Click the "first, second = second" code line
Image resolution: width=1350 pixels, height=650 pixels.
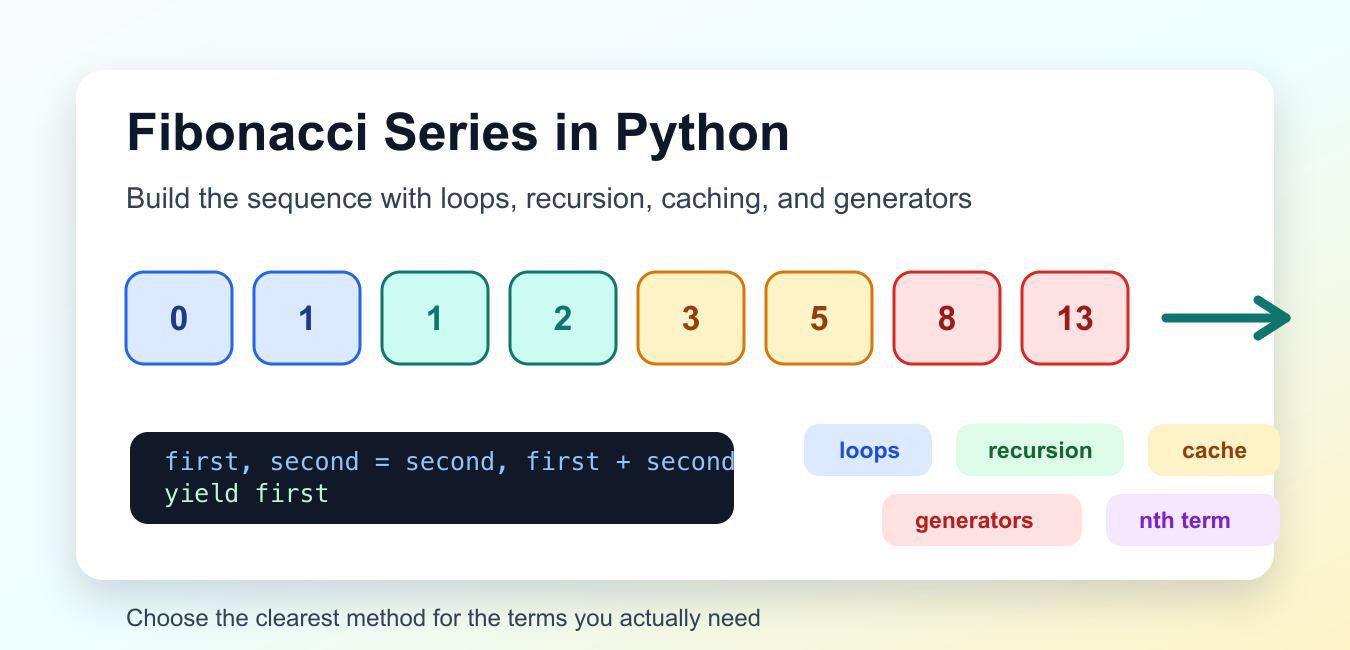pos(449,461)
